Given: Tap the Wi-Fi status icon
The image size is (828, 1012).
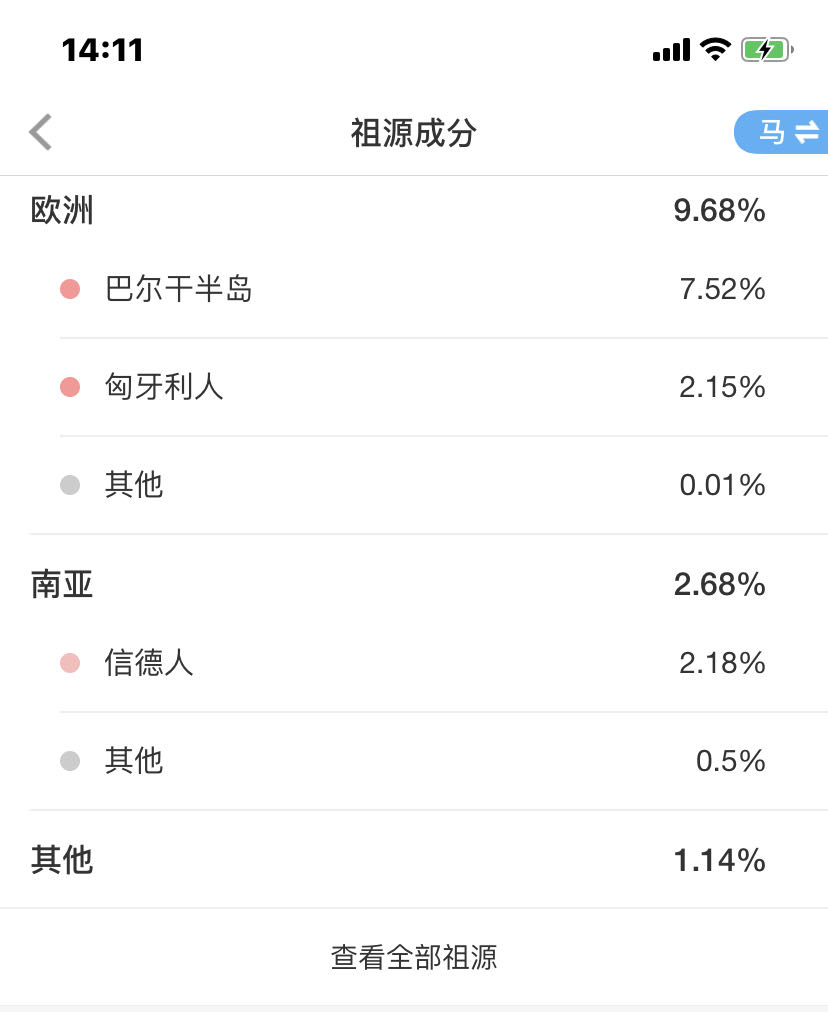Looking at the screenshot, I should pos(715,49).
